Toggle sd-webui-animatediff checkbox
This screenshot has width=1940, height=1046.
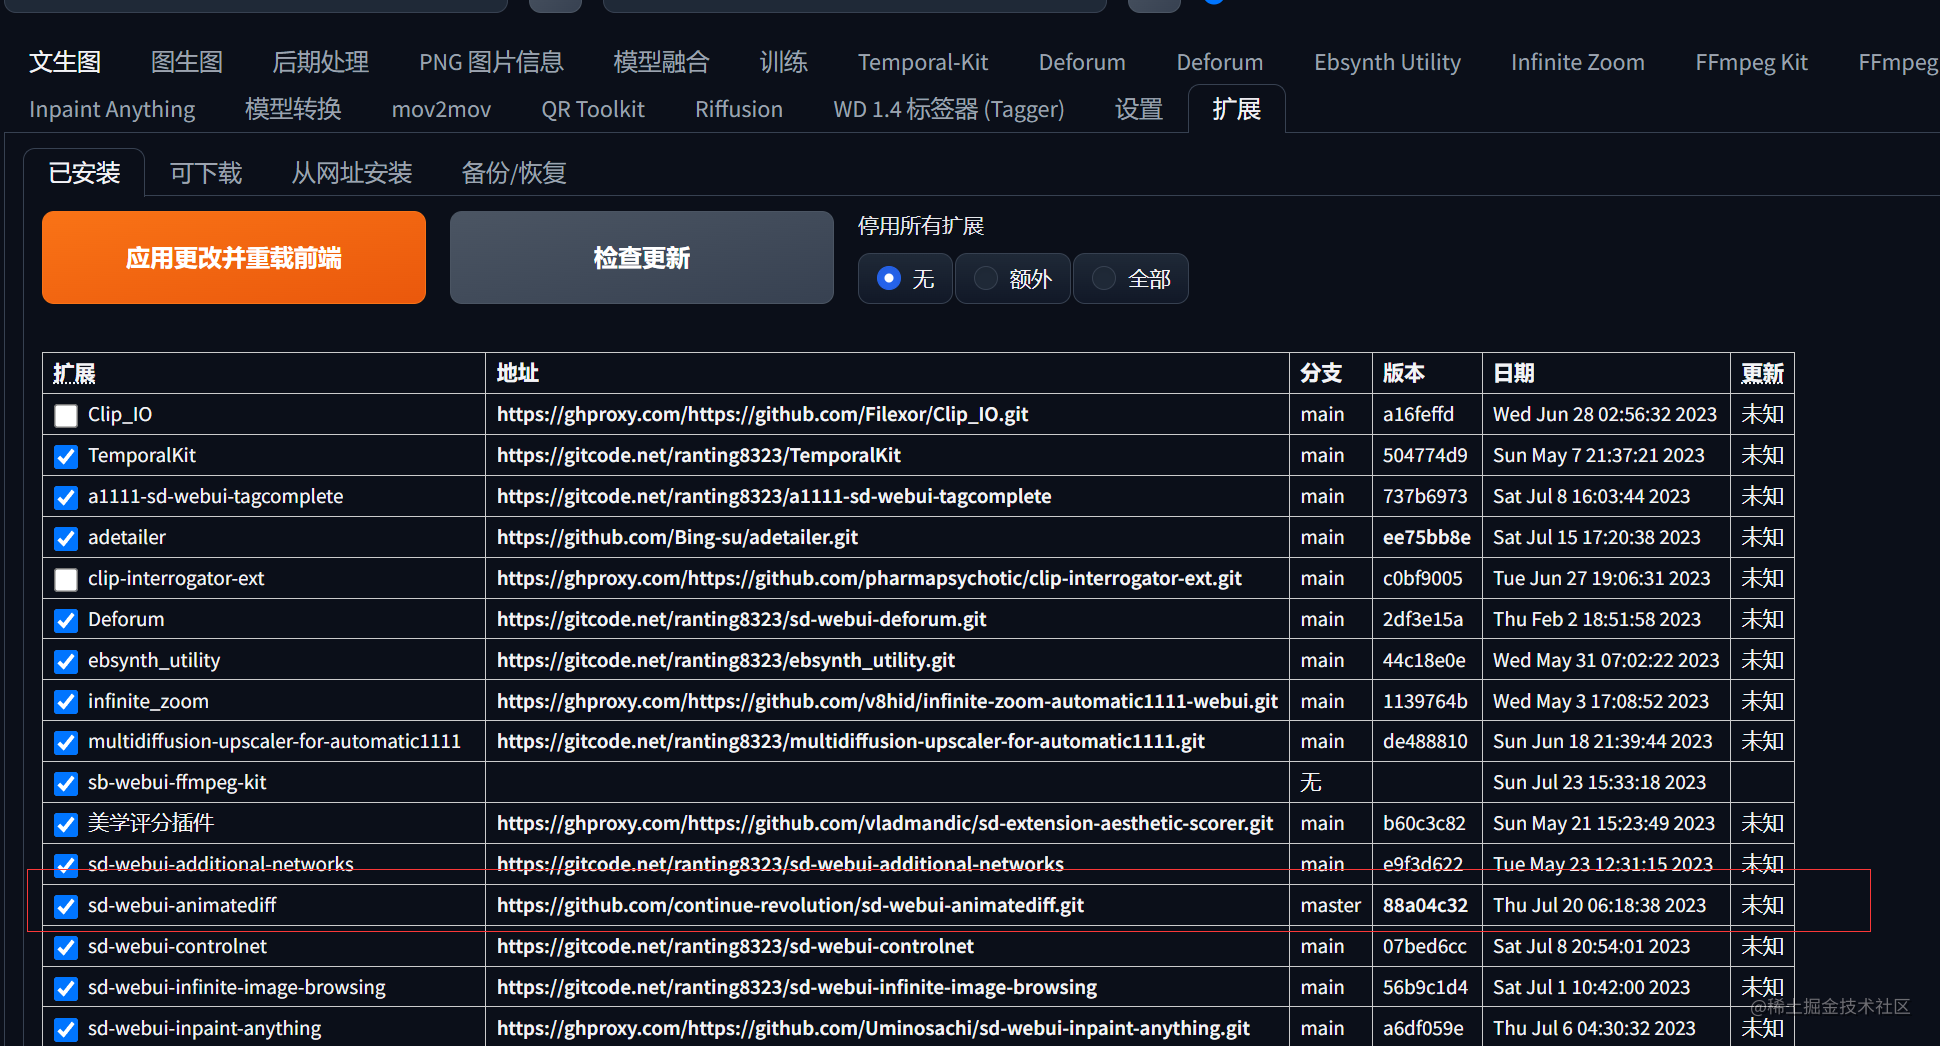(x=66, y=907)
